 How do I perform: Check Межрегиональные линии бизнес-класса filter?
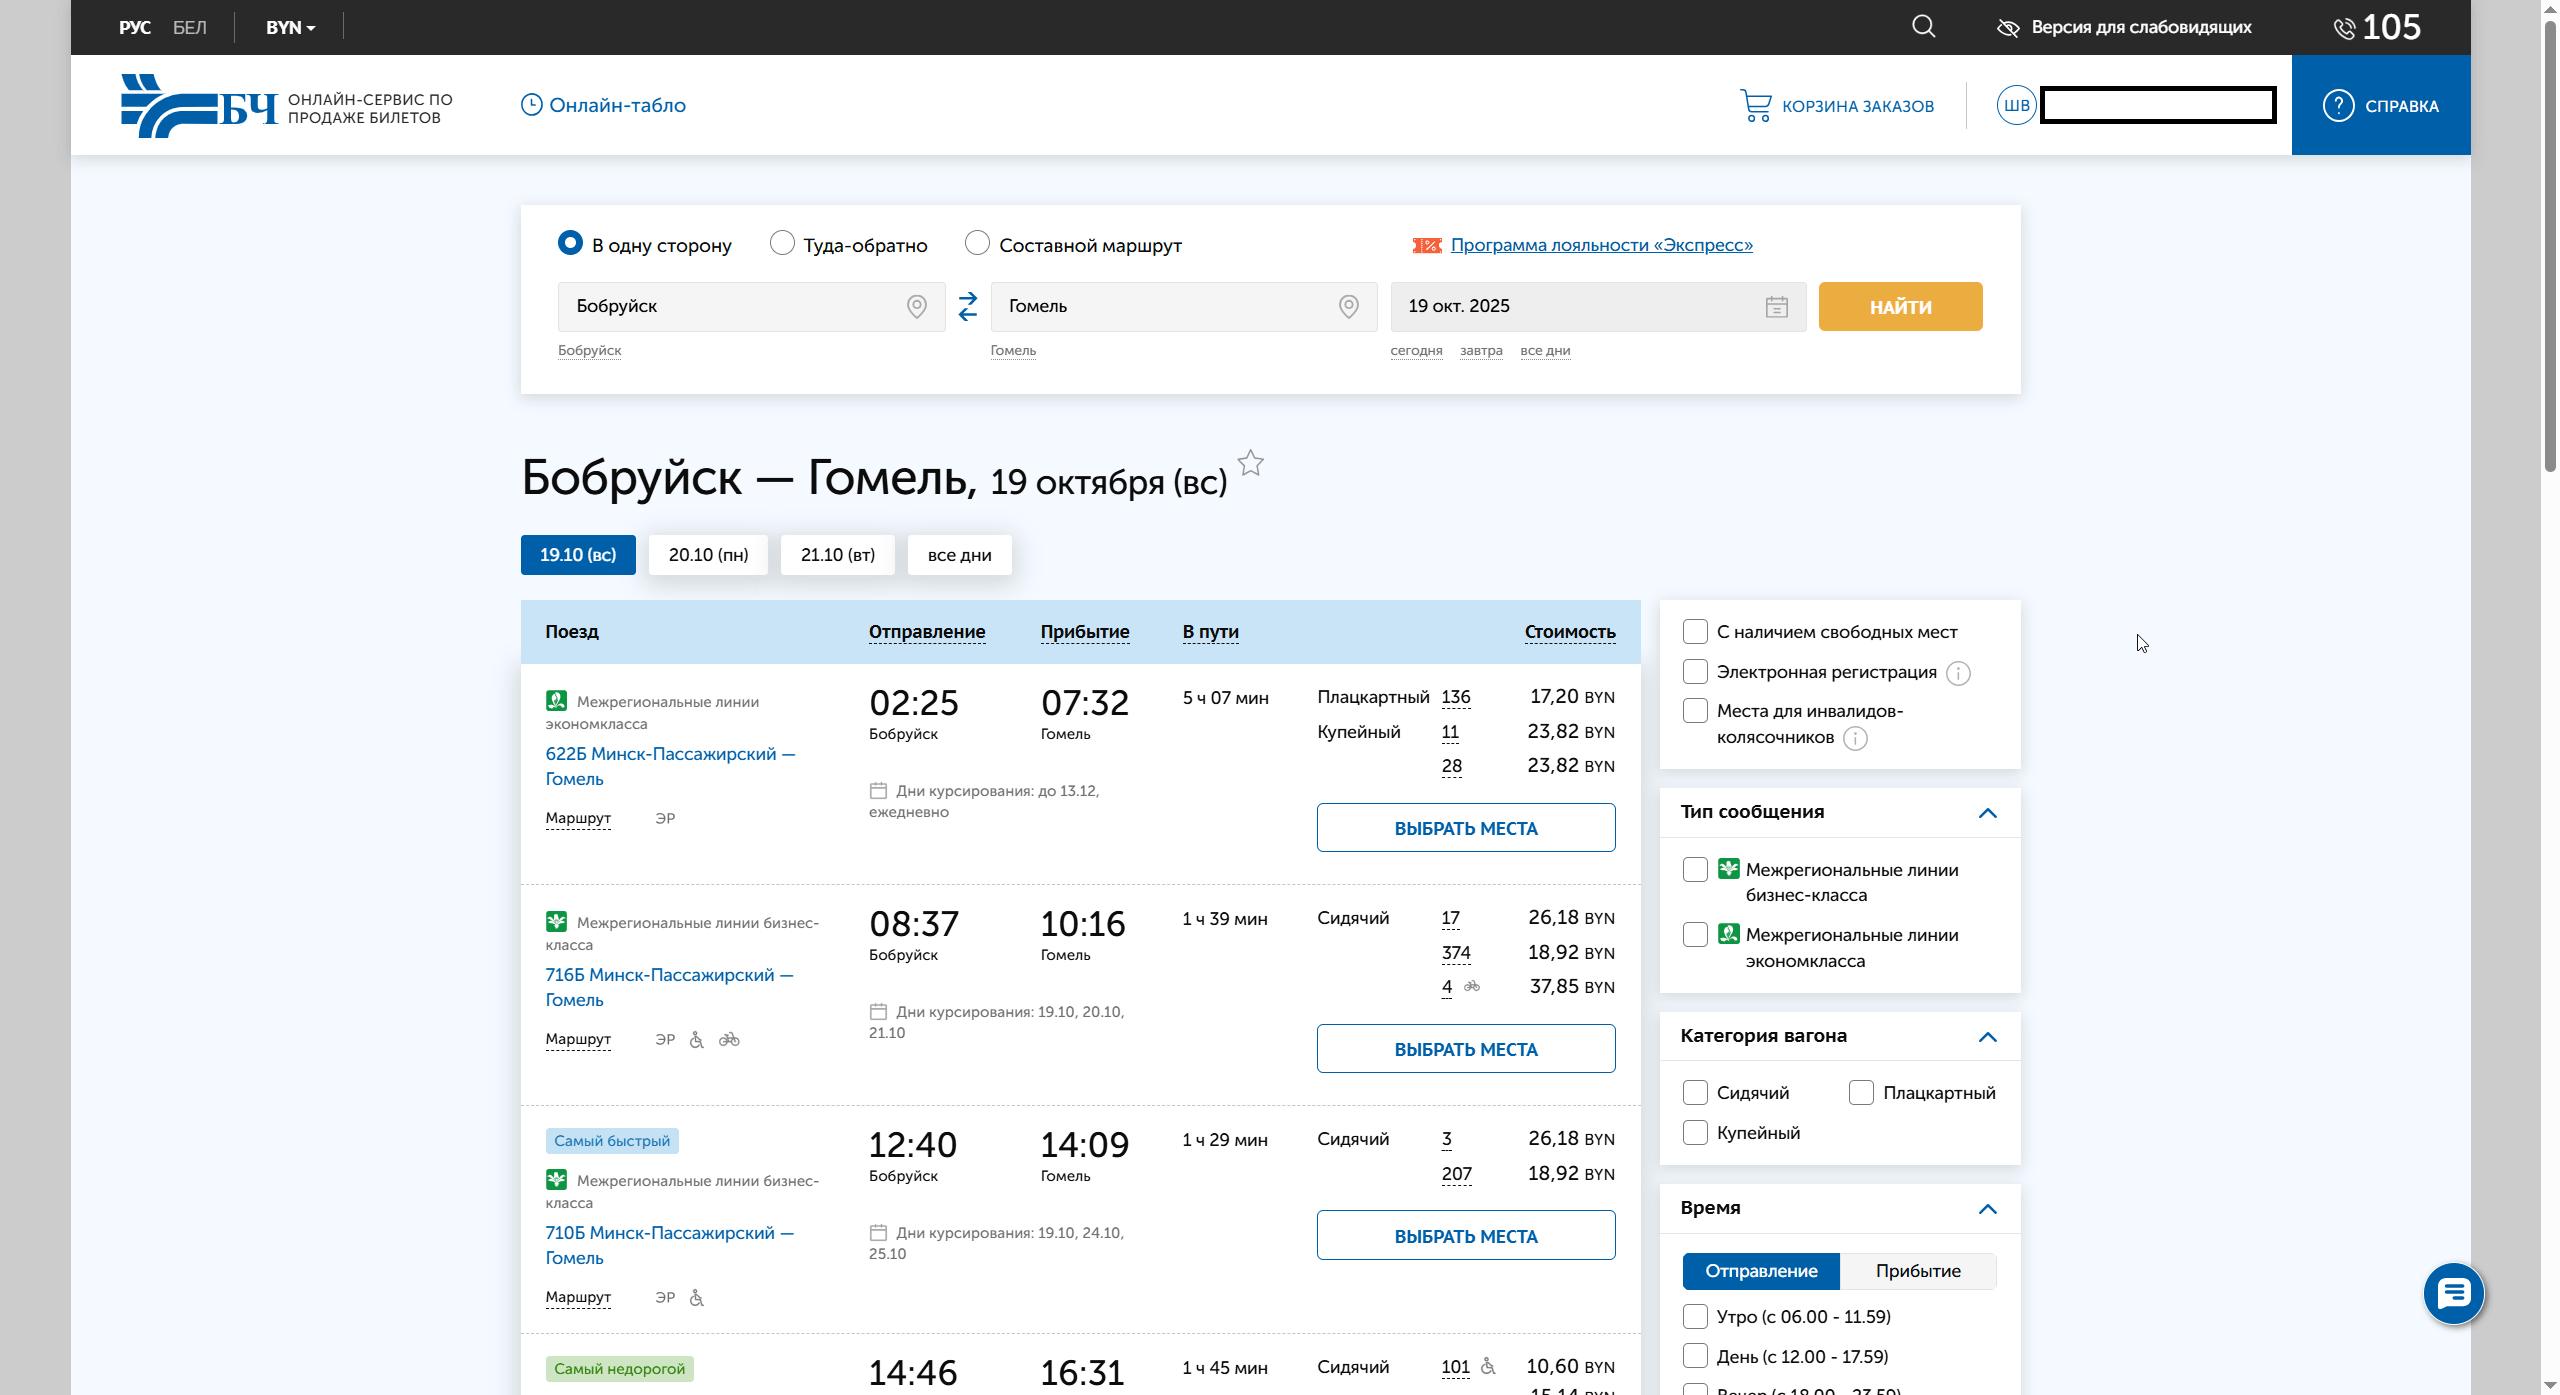[1695, 869]
